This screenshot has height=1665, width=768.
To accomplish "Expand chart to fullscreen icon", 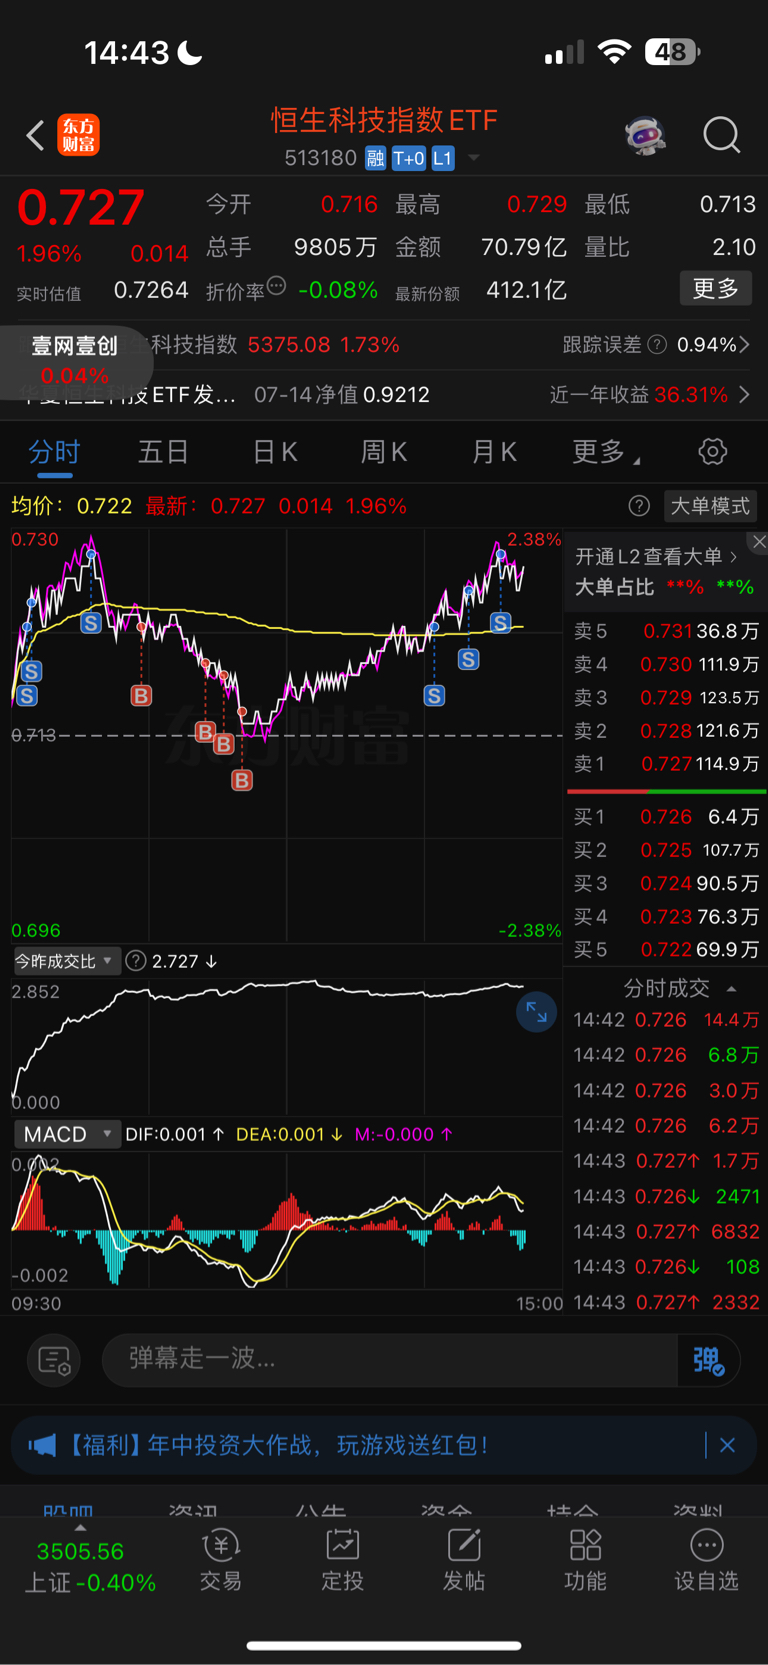I will pyautogui.click(x=536, y=1012).
